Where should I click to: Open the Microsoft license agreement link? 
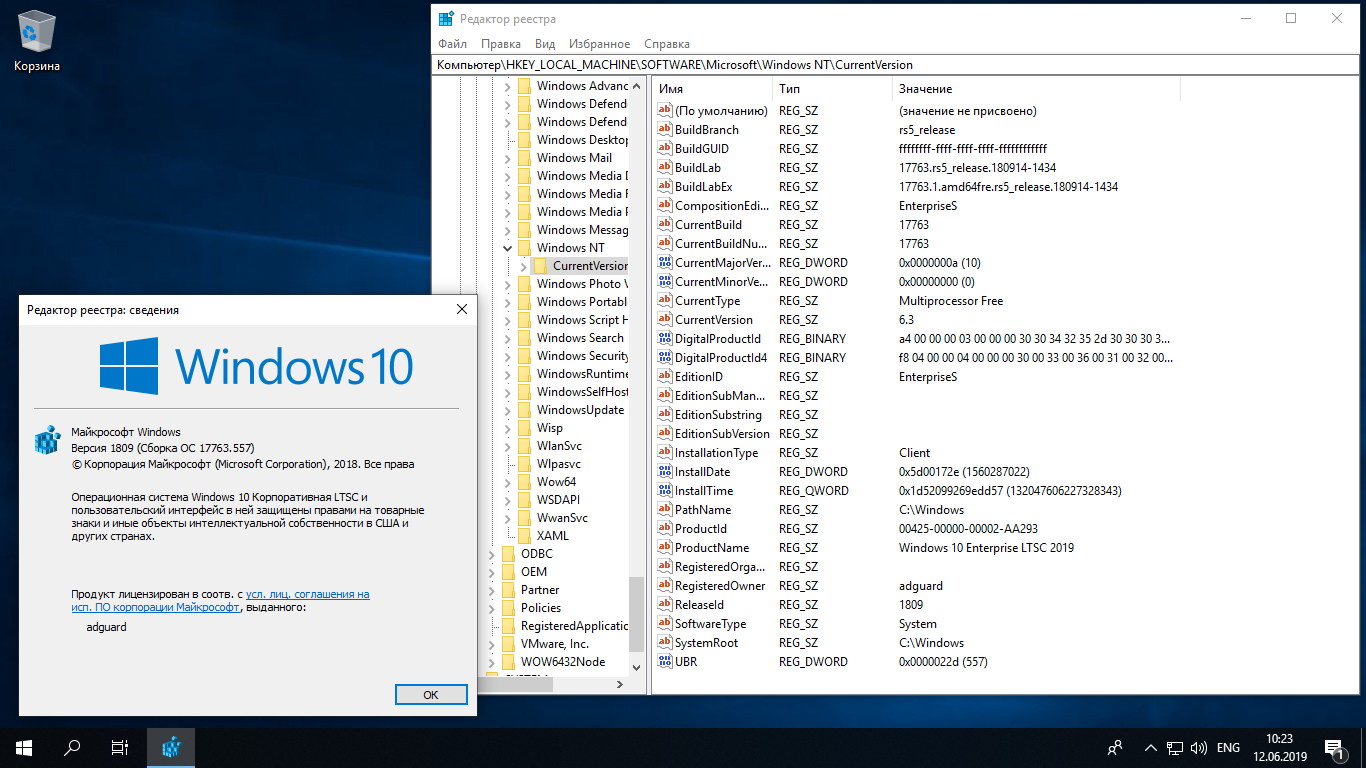(x=220, y=600)
